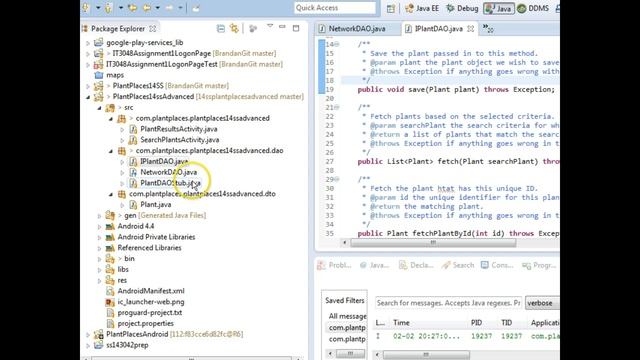Select NetworkDAO.java in Package Explorer
This screenshot has height=360, width=640.
(x=169, y=172)
